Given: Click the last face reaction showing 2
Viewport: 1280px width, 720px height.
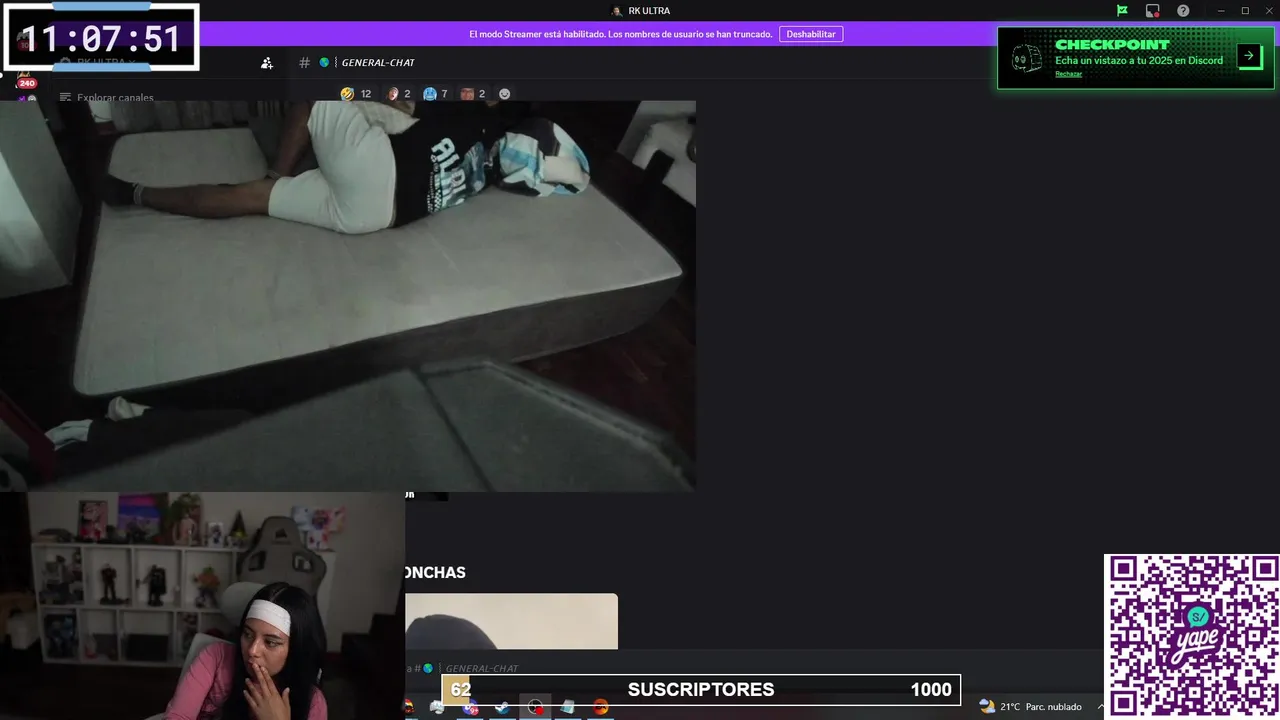Looking at the screenshot, I should pos(473,94).
